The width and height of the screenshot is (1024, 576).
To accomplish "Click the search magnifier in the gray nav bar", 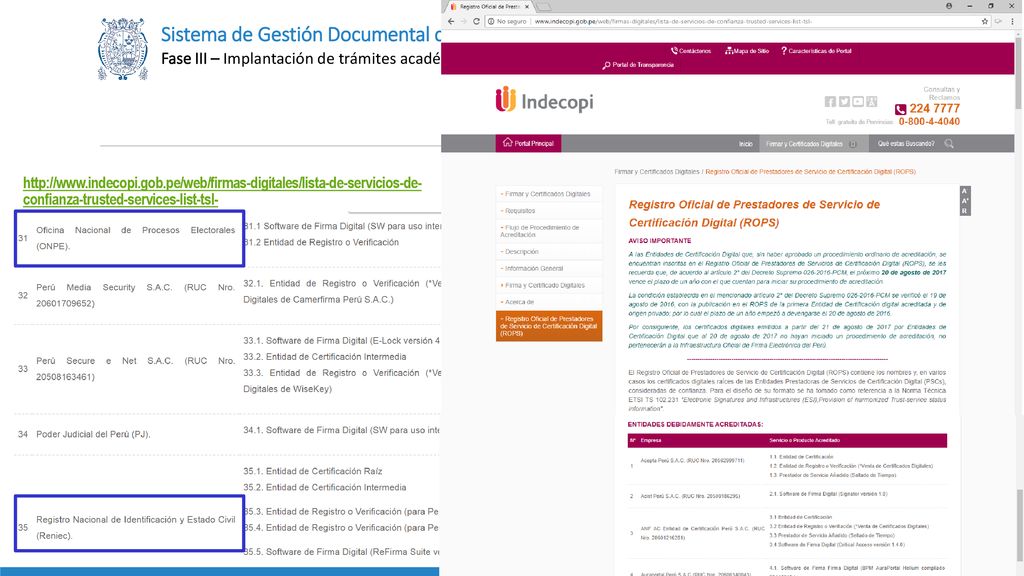I will (x=949, y=144).
